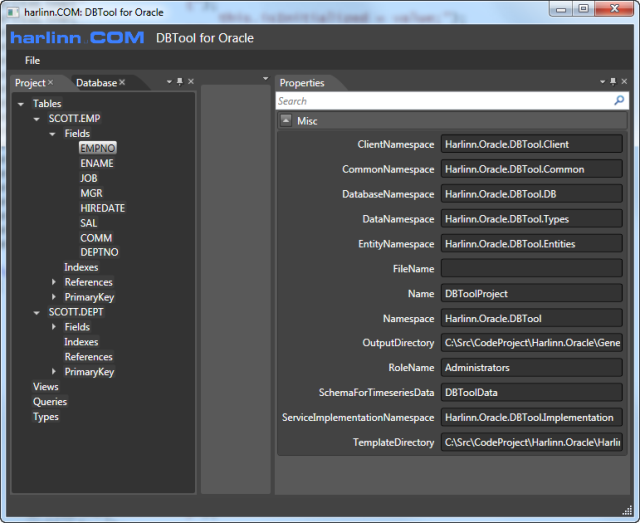This screenshot has width=640, height=523.
Task: Click the empty FileName field
Action: [x=531, y=269]
